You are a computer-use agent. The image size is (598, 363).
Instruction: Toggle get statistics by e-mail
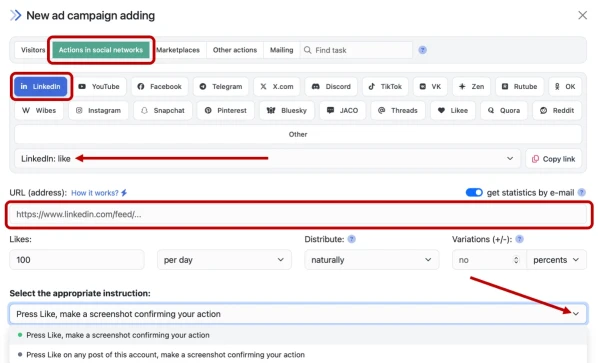point(474,193)
